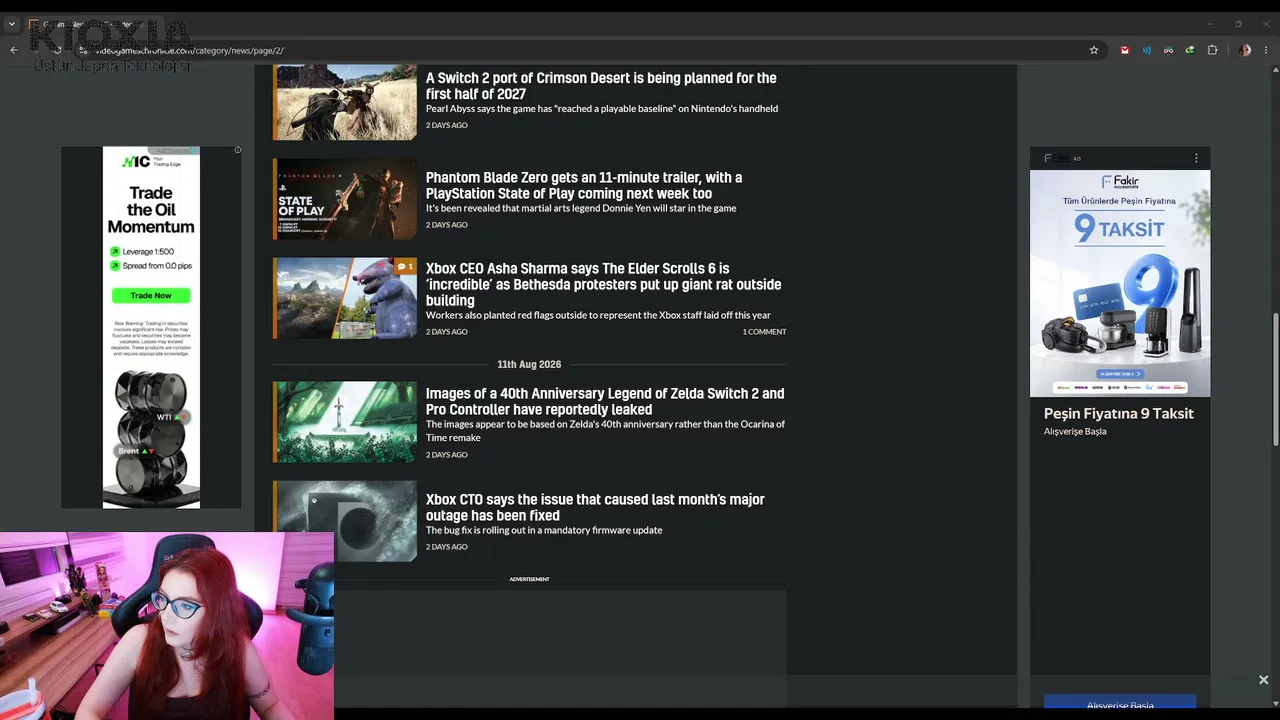The height and width of the screenshot is (720, 1280).
Task: Go back with the browser back arrow
Action: [x=14, y=50]
